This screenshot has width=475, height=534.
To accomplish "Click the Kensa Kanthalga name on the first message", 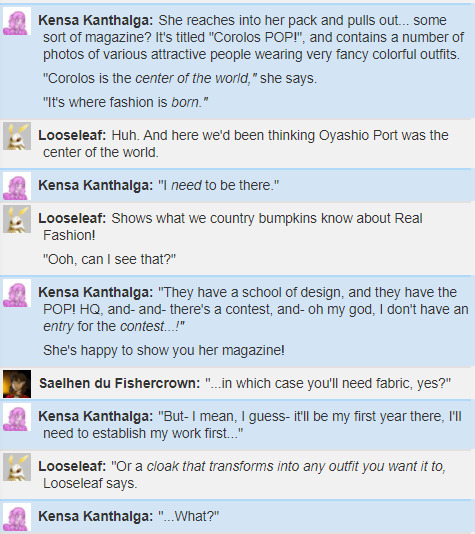I will [96, 20].
